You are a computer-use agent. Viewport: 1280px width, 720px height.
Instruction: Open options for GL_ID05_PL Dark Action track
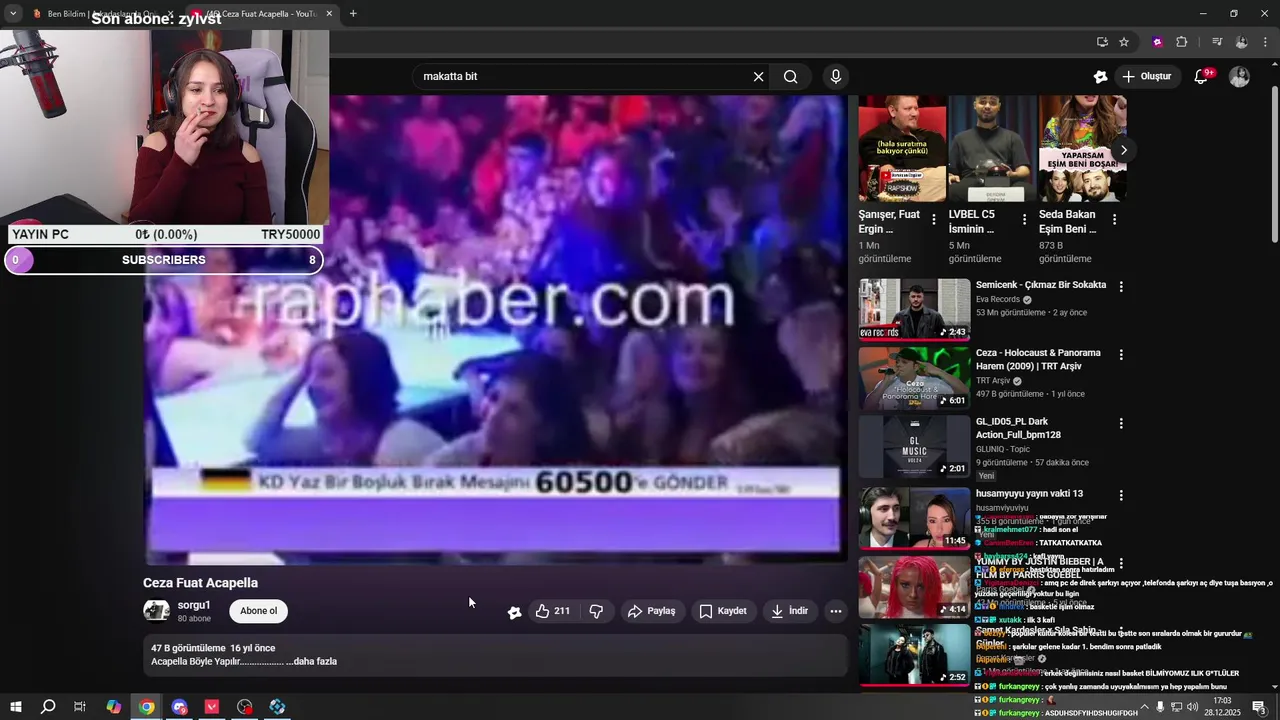(1121, 423)
